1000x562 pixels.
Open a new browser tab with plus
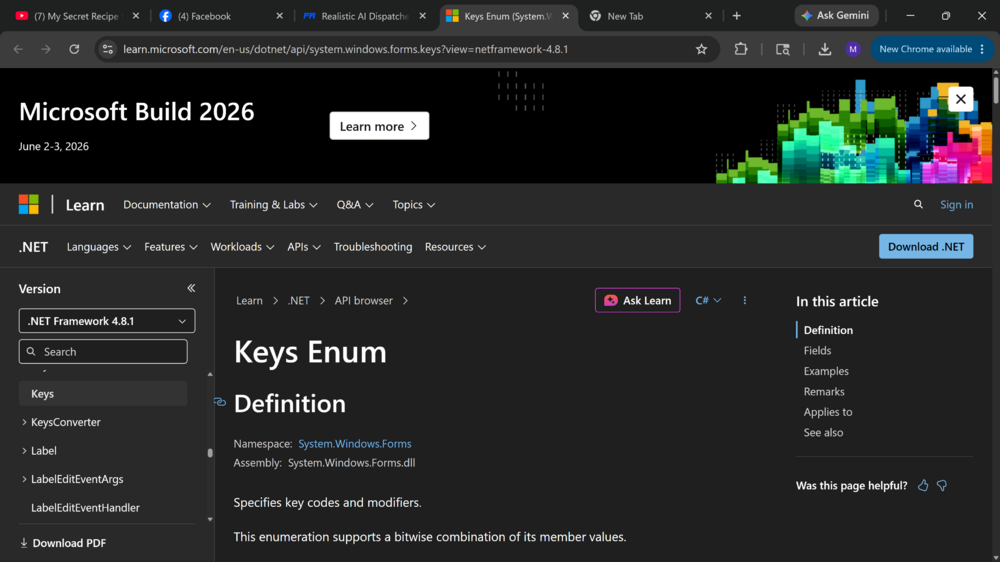737,16
